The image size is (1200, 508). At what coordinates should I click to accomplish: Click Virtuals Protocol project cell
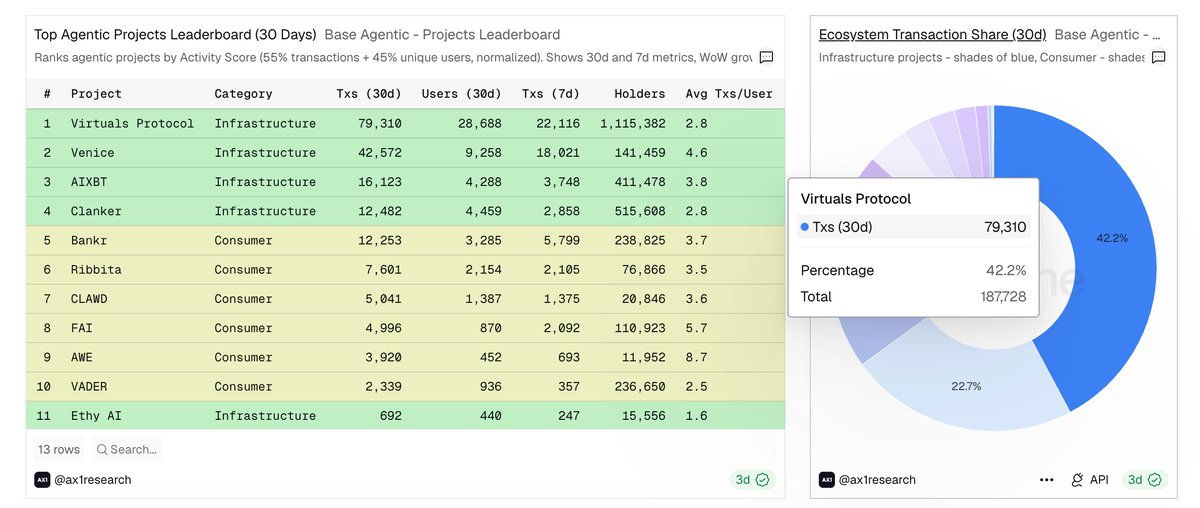click(132, 124)
